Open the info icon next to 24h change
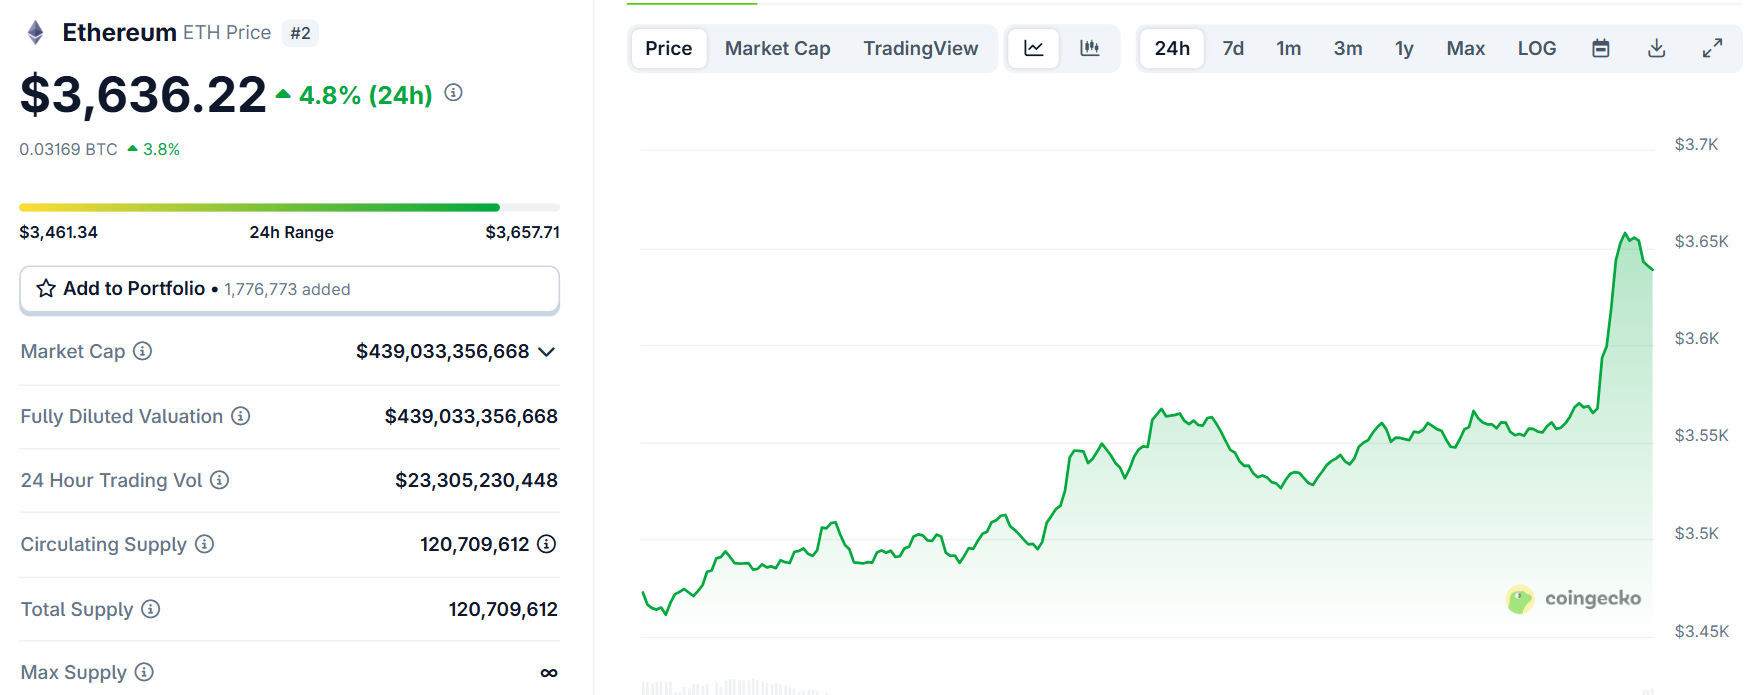Screen dimensions: 1749x695 [453, 93]
